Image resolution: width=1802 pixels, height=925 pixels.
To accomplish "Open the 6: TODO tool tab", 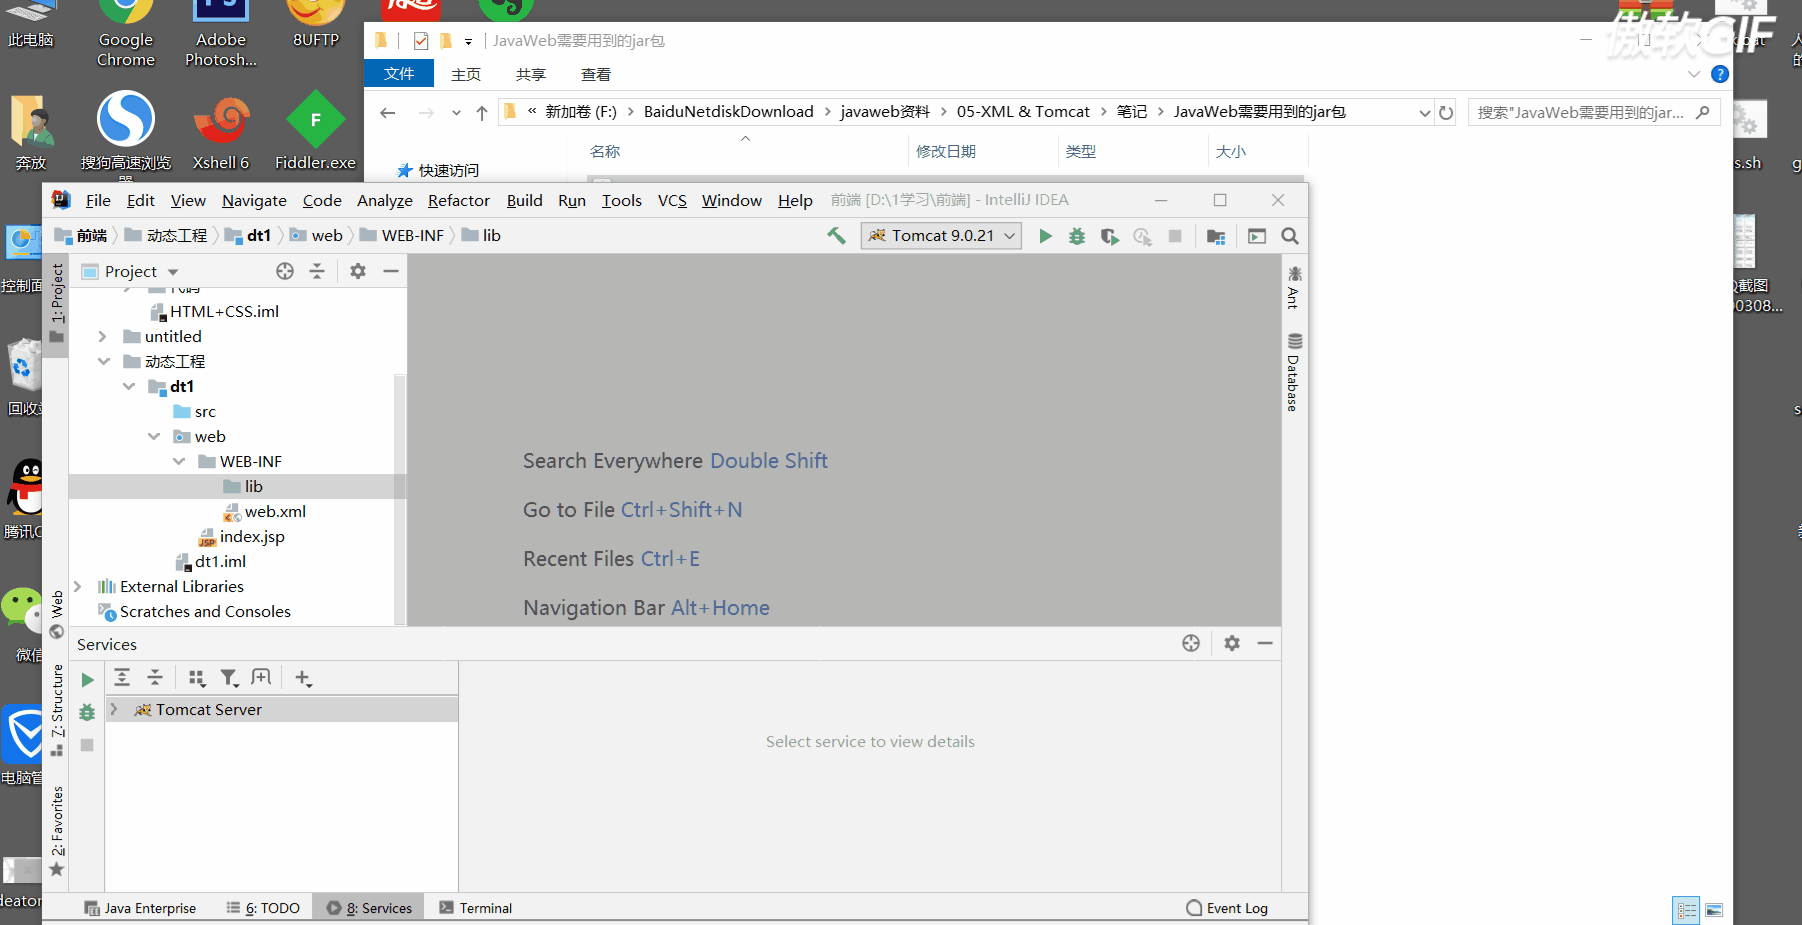I will click(263, 908).
